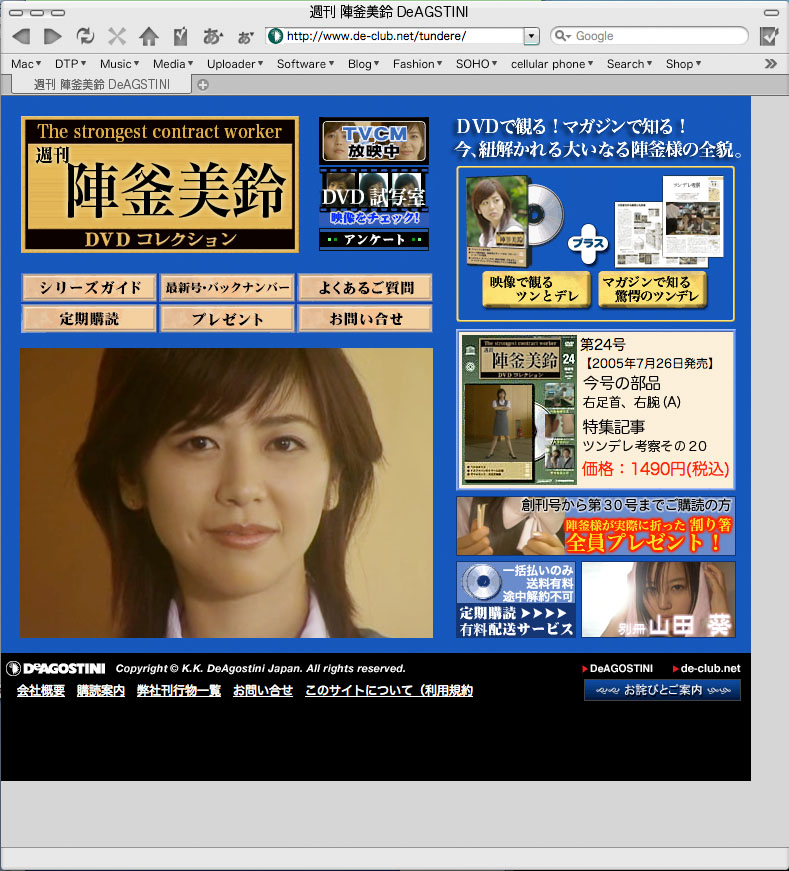The image size is (789, 871).
Task: Reload the page with the refresh icon
Action: pos(85,37)
